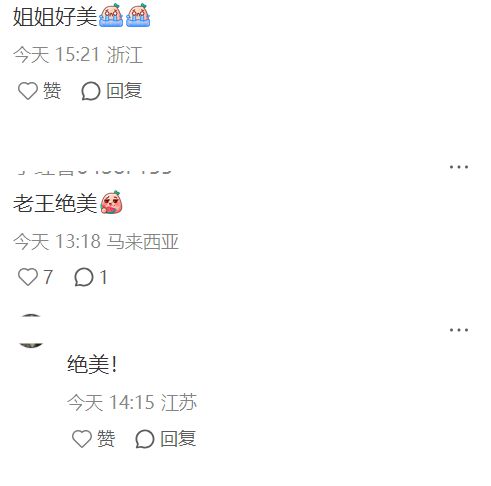This screenshot has width=491, height=486.
Task: Click reply bubble icon under 绝美! comment
Action: [145, 439]
